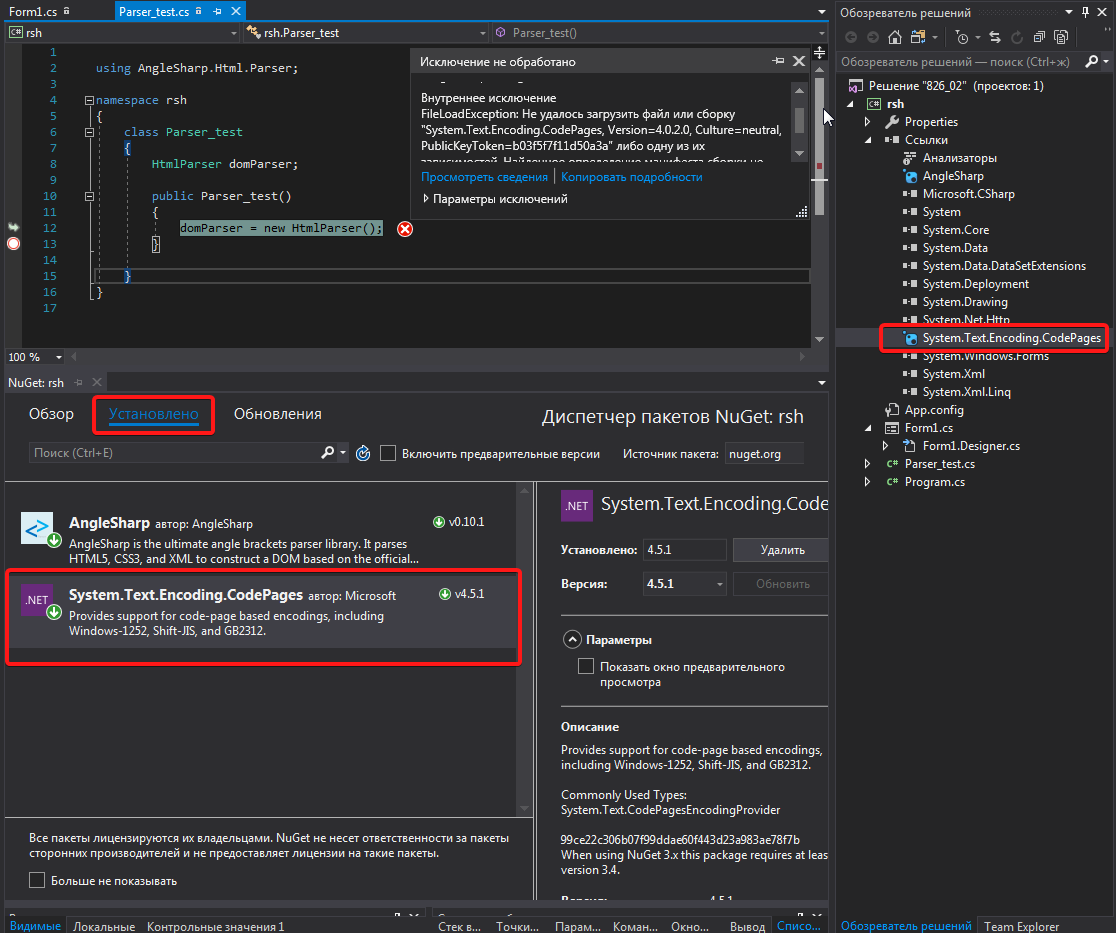
Task: Click the breakpoint marker on line 13
Action: pos(14,243)
